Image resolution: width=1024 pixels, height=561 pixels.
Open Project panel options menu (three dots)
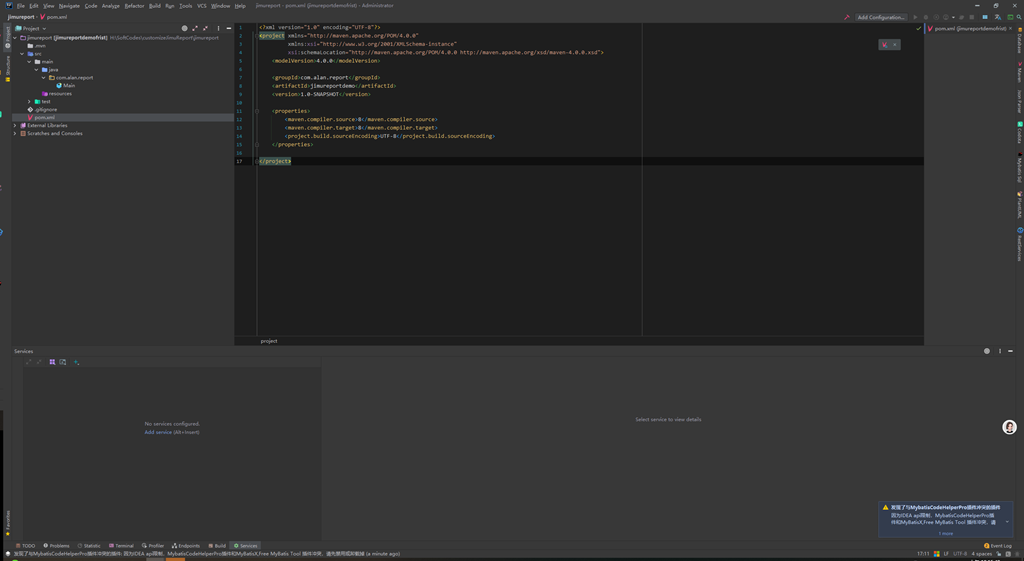point(218,29)
